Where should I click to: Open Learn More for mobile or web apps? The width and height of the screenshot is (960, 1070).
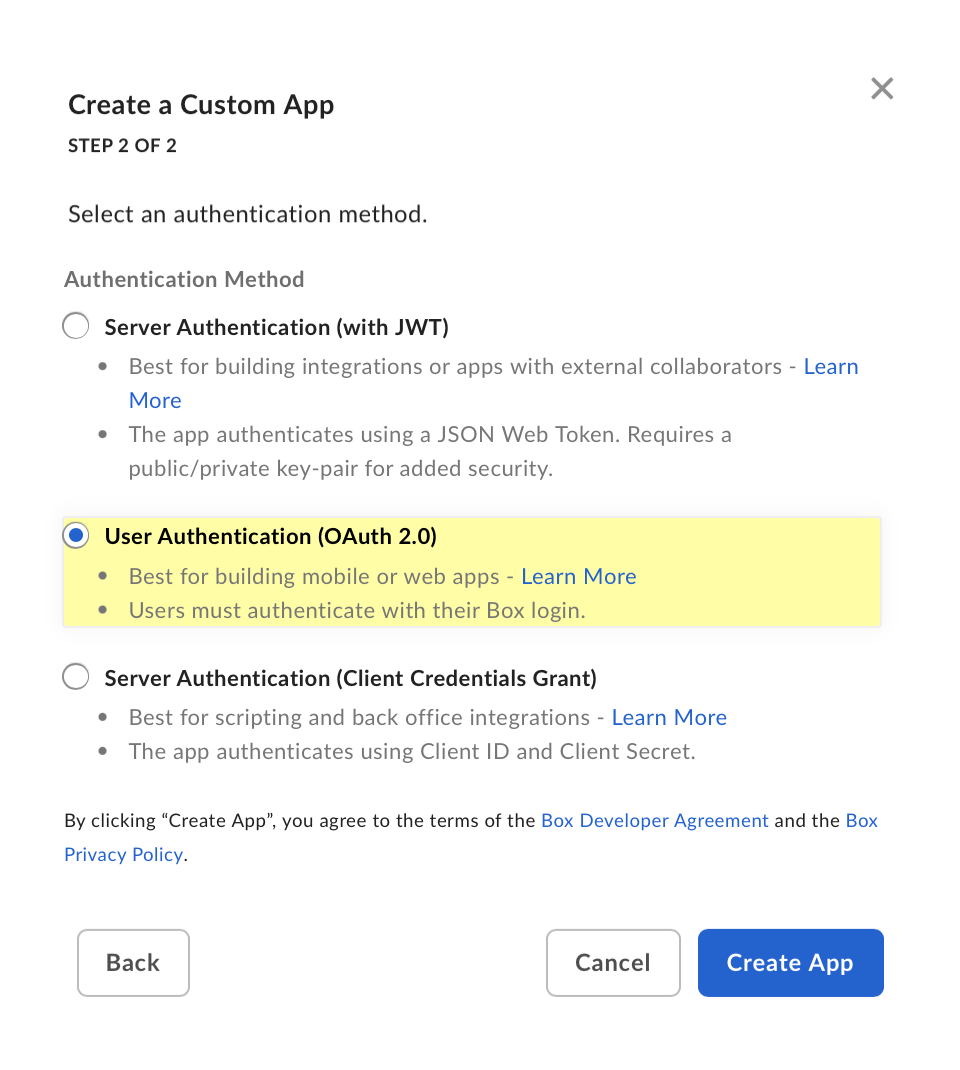pyautogui.click(x=578, y=577)
